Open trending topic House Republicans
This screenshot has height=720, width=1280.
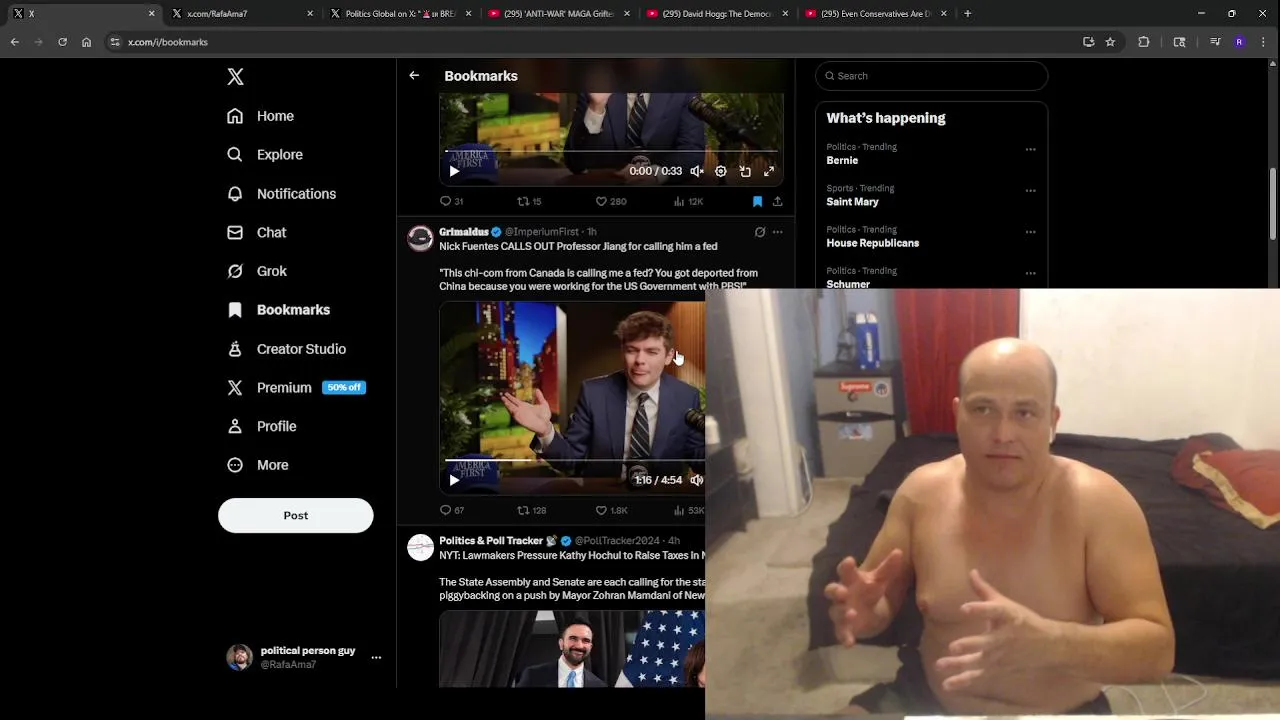pos(873,243)
